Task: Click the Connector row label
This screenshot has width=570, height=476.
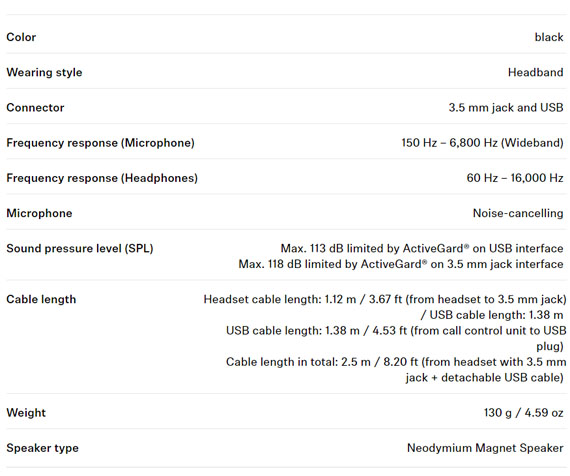Action: click(35, 108)
